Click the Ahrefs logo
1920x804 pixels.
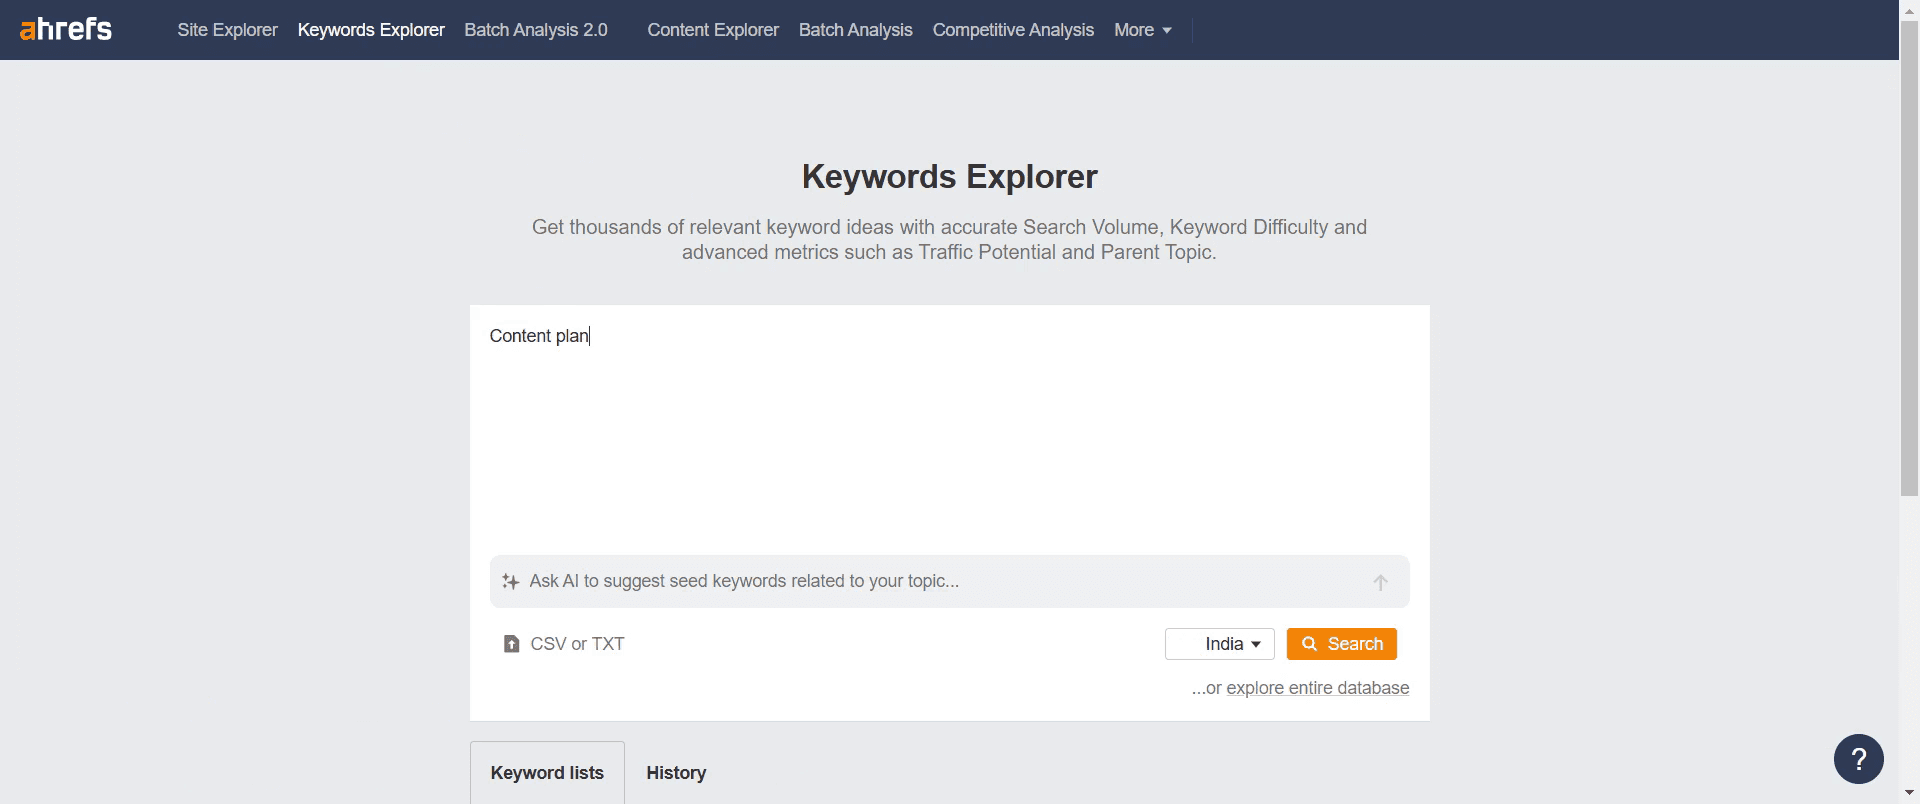pos(66,29)
